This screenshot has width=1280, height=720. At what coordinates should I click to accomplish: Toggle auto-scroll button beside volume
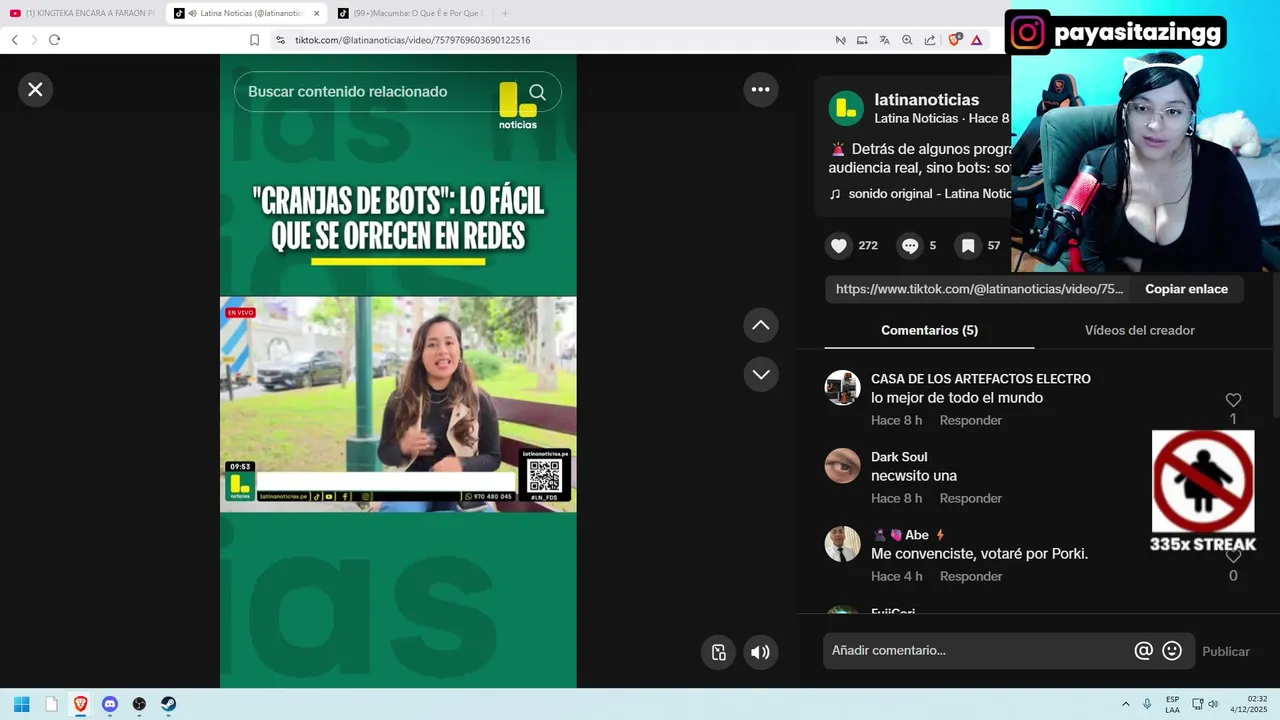(x=718, y=652)
